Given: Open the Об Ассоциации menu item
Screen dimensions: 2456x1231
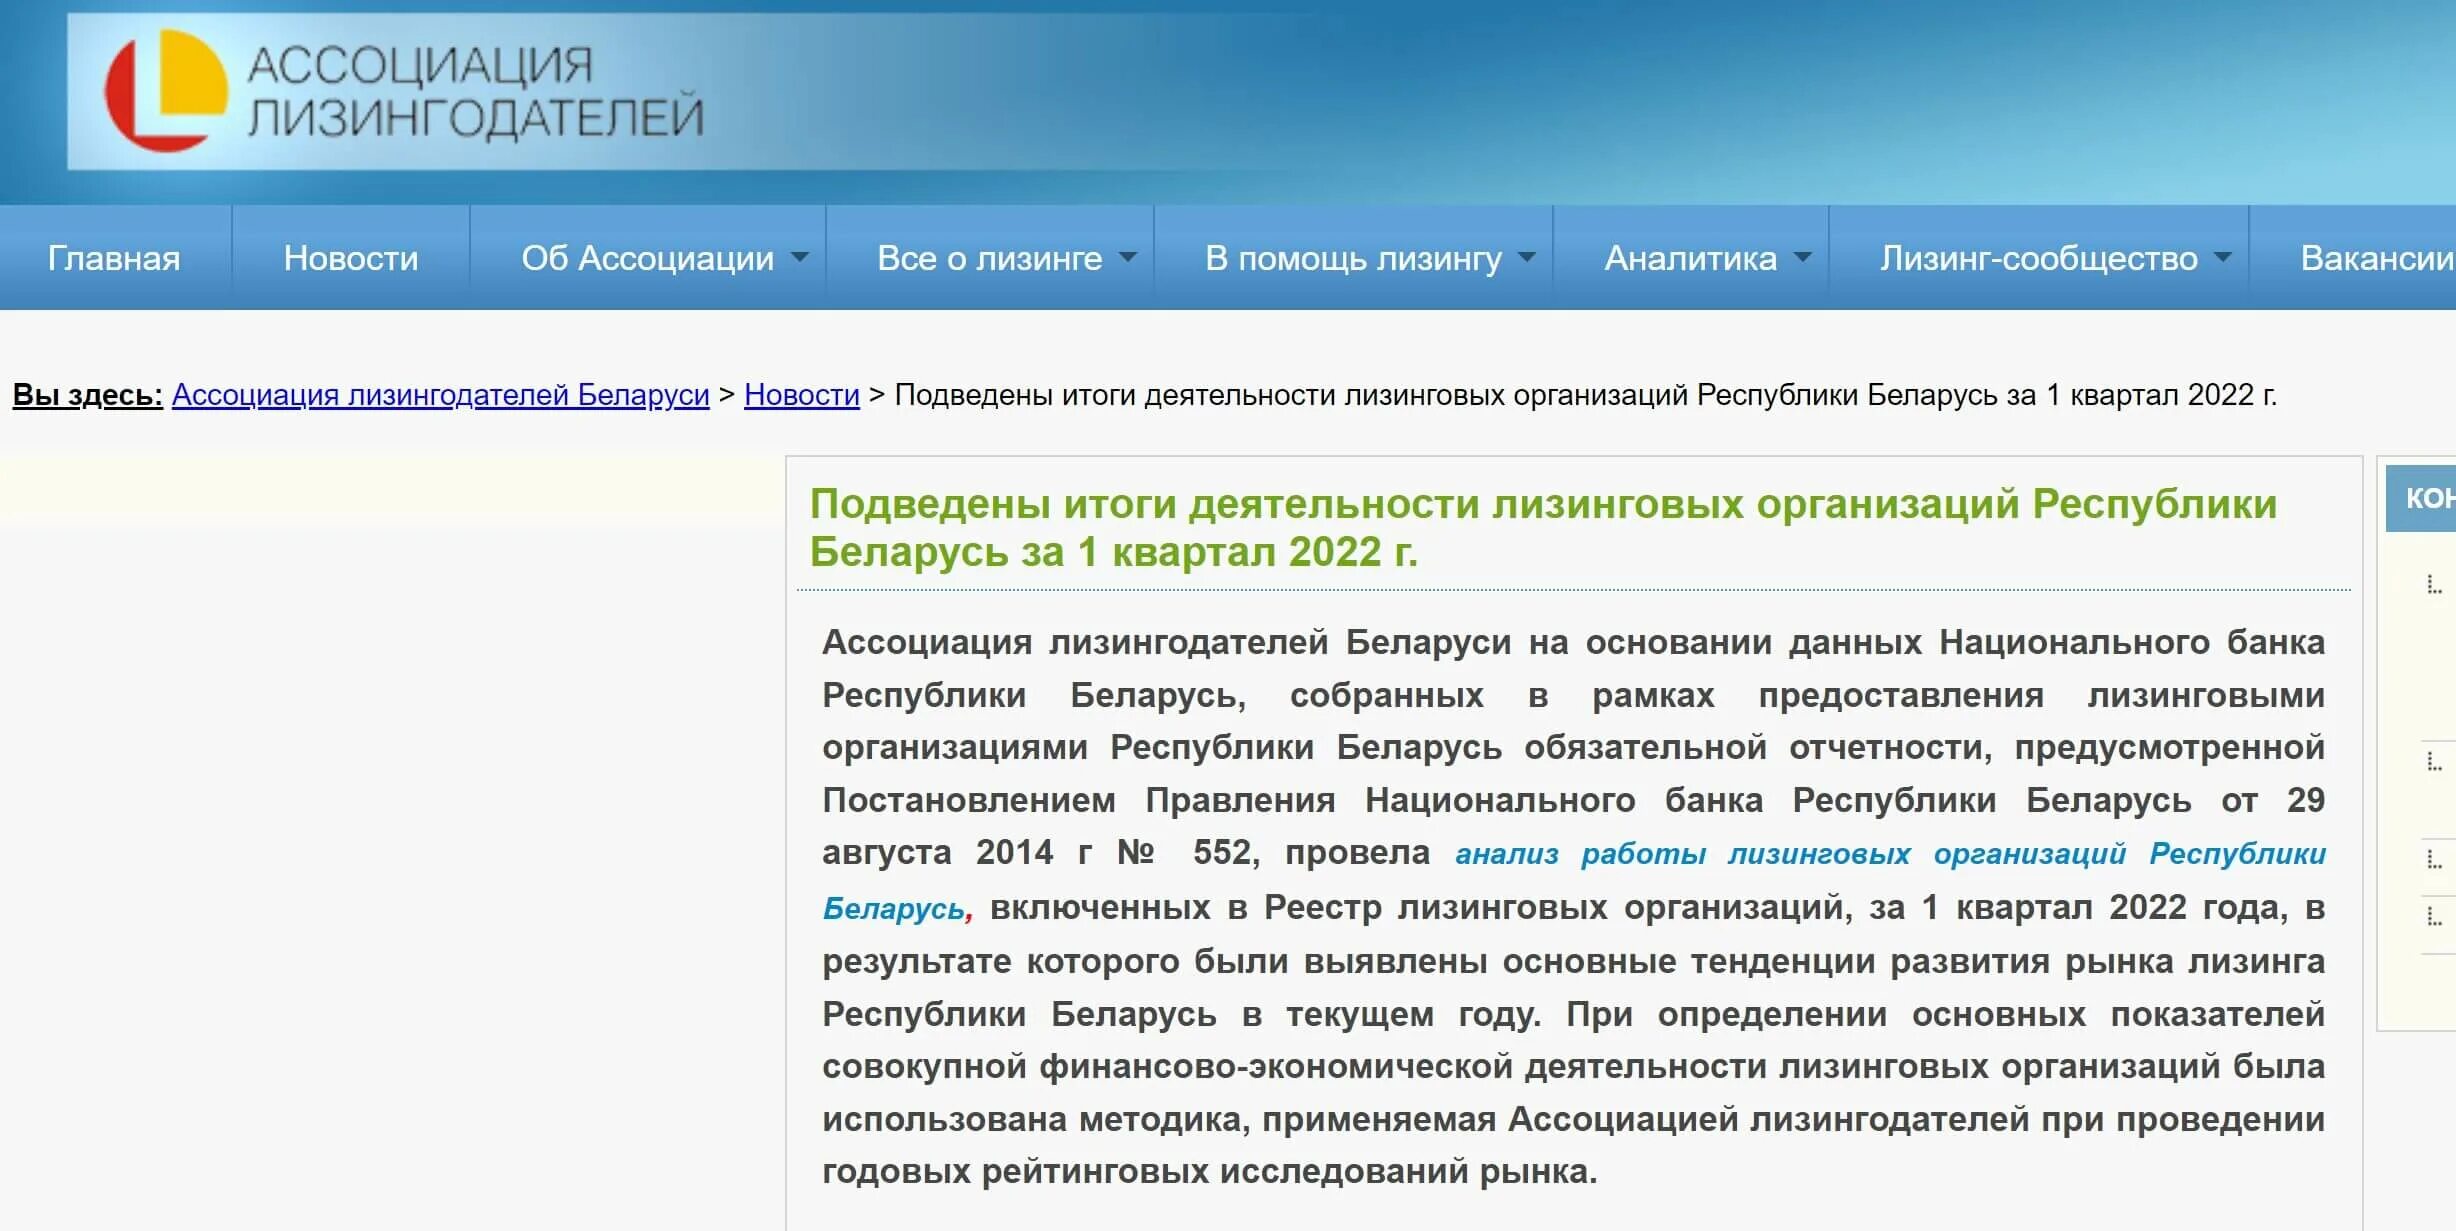Looking at the screenshot, I should pos(647,258).
